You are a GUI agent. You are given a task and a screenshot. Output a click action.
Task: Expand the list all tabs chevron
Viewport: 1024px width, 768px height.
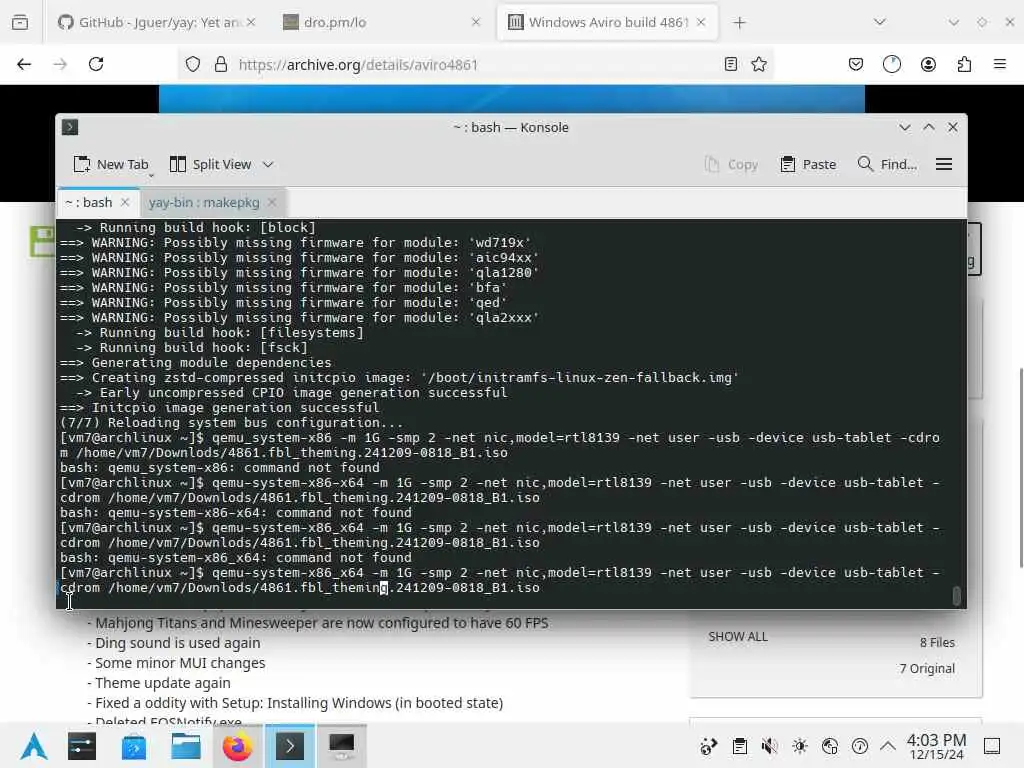880,22
